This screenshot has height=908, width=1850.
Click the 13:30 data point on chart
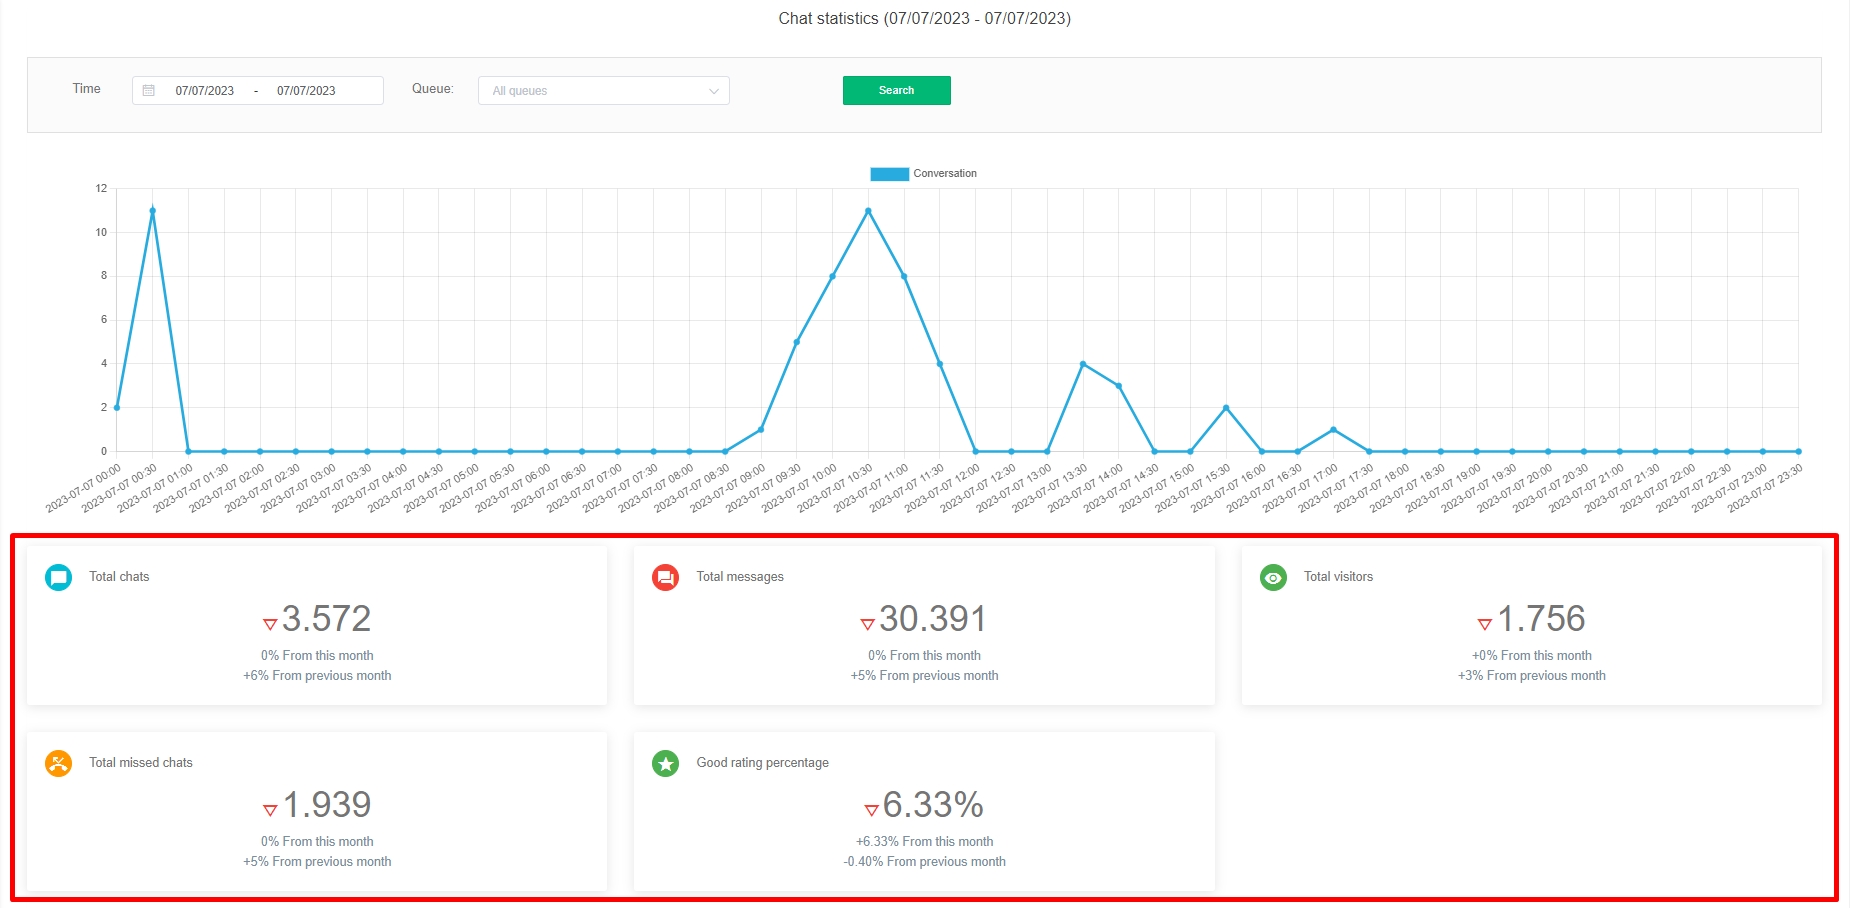pos(1083,364)
